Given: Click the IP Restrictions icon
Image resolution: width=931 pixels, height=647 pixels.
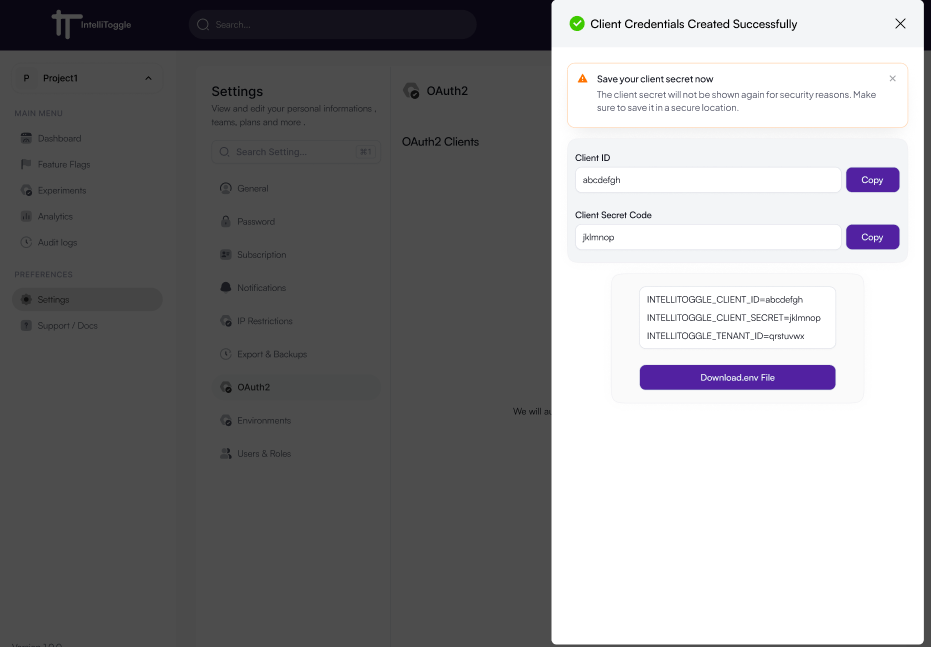Looking at the screenshot, I should (225, 321).
